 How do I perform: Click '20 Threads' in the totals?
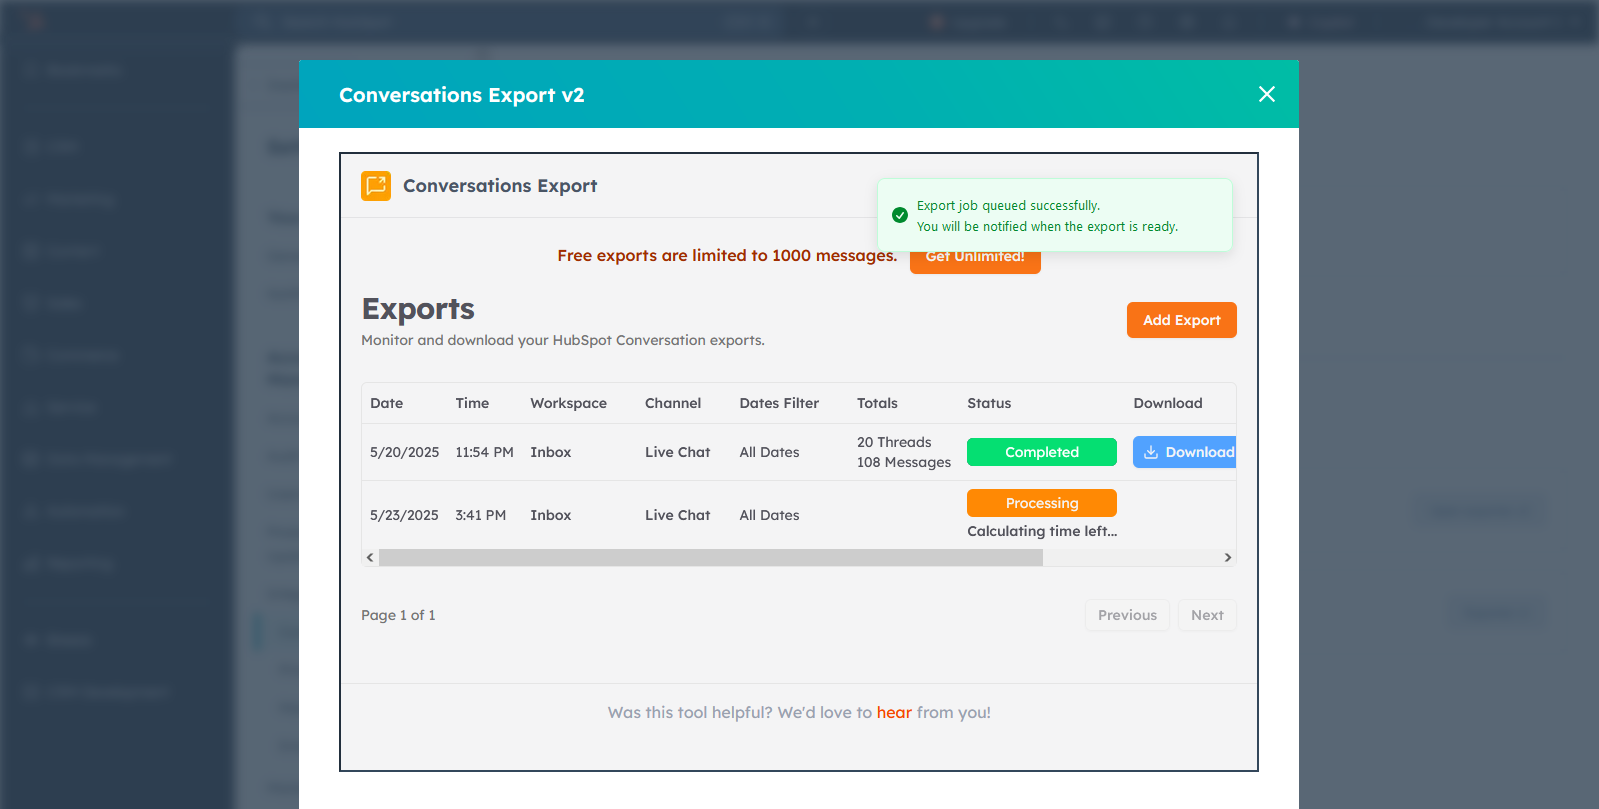894,442
